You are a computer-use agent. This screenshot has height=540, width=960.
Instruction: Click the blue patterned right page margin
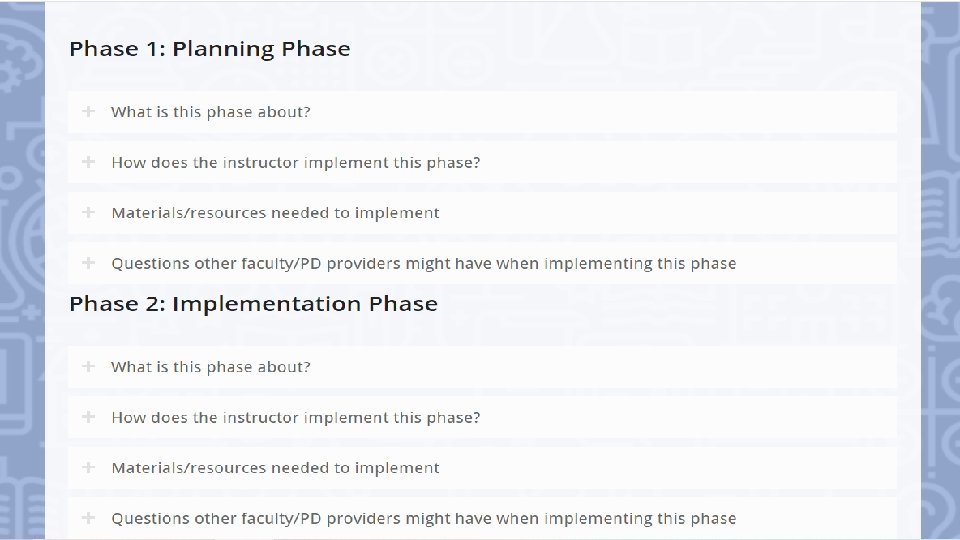939,270
